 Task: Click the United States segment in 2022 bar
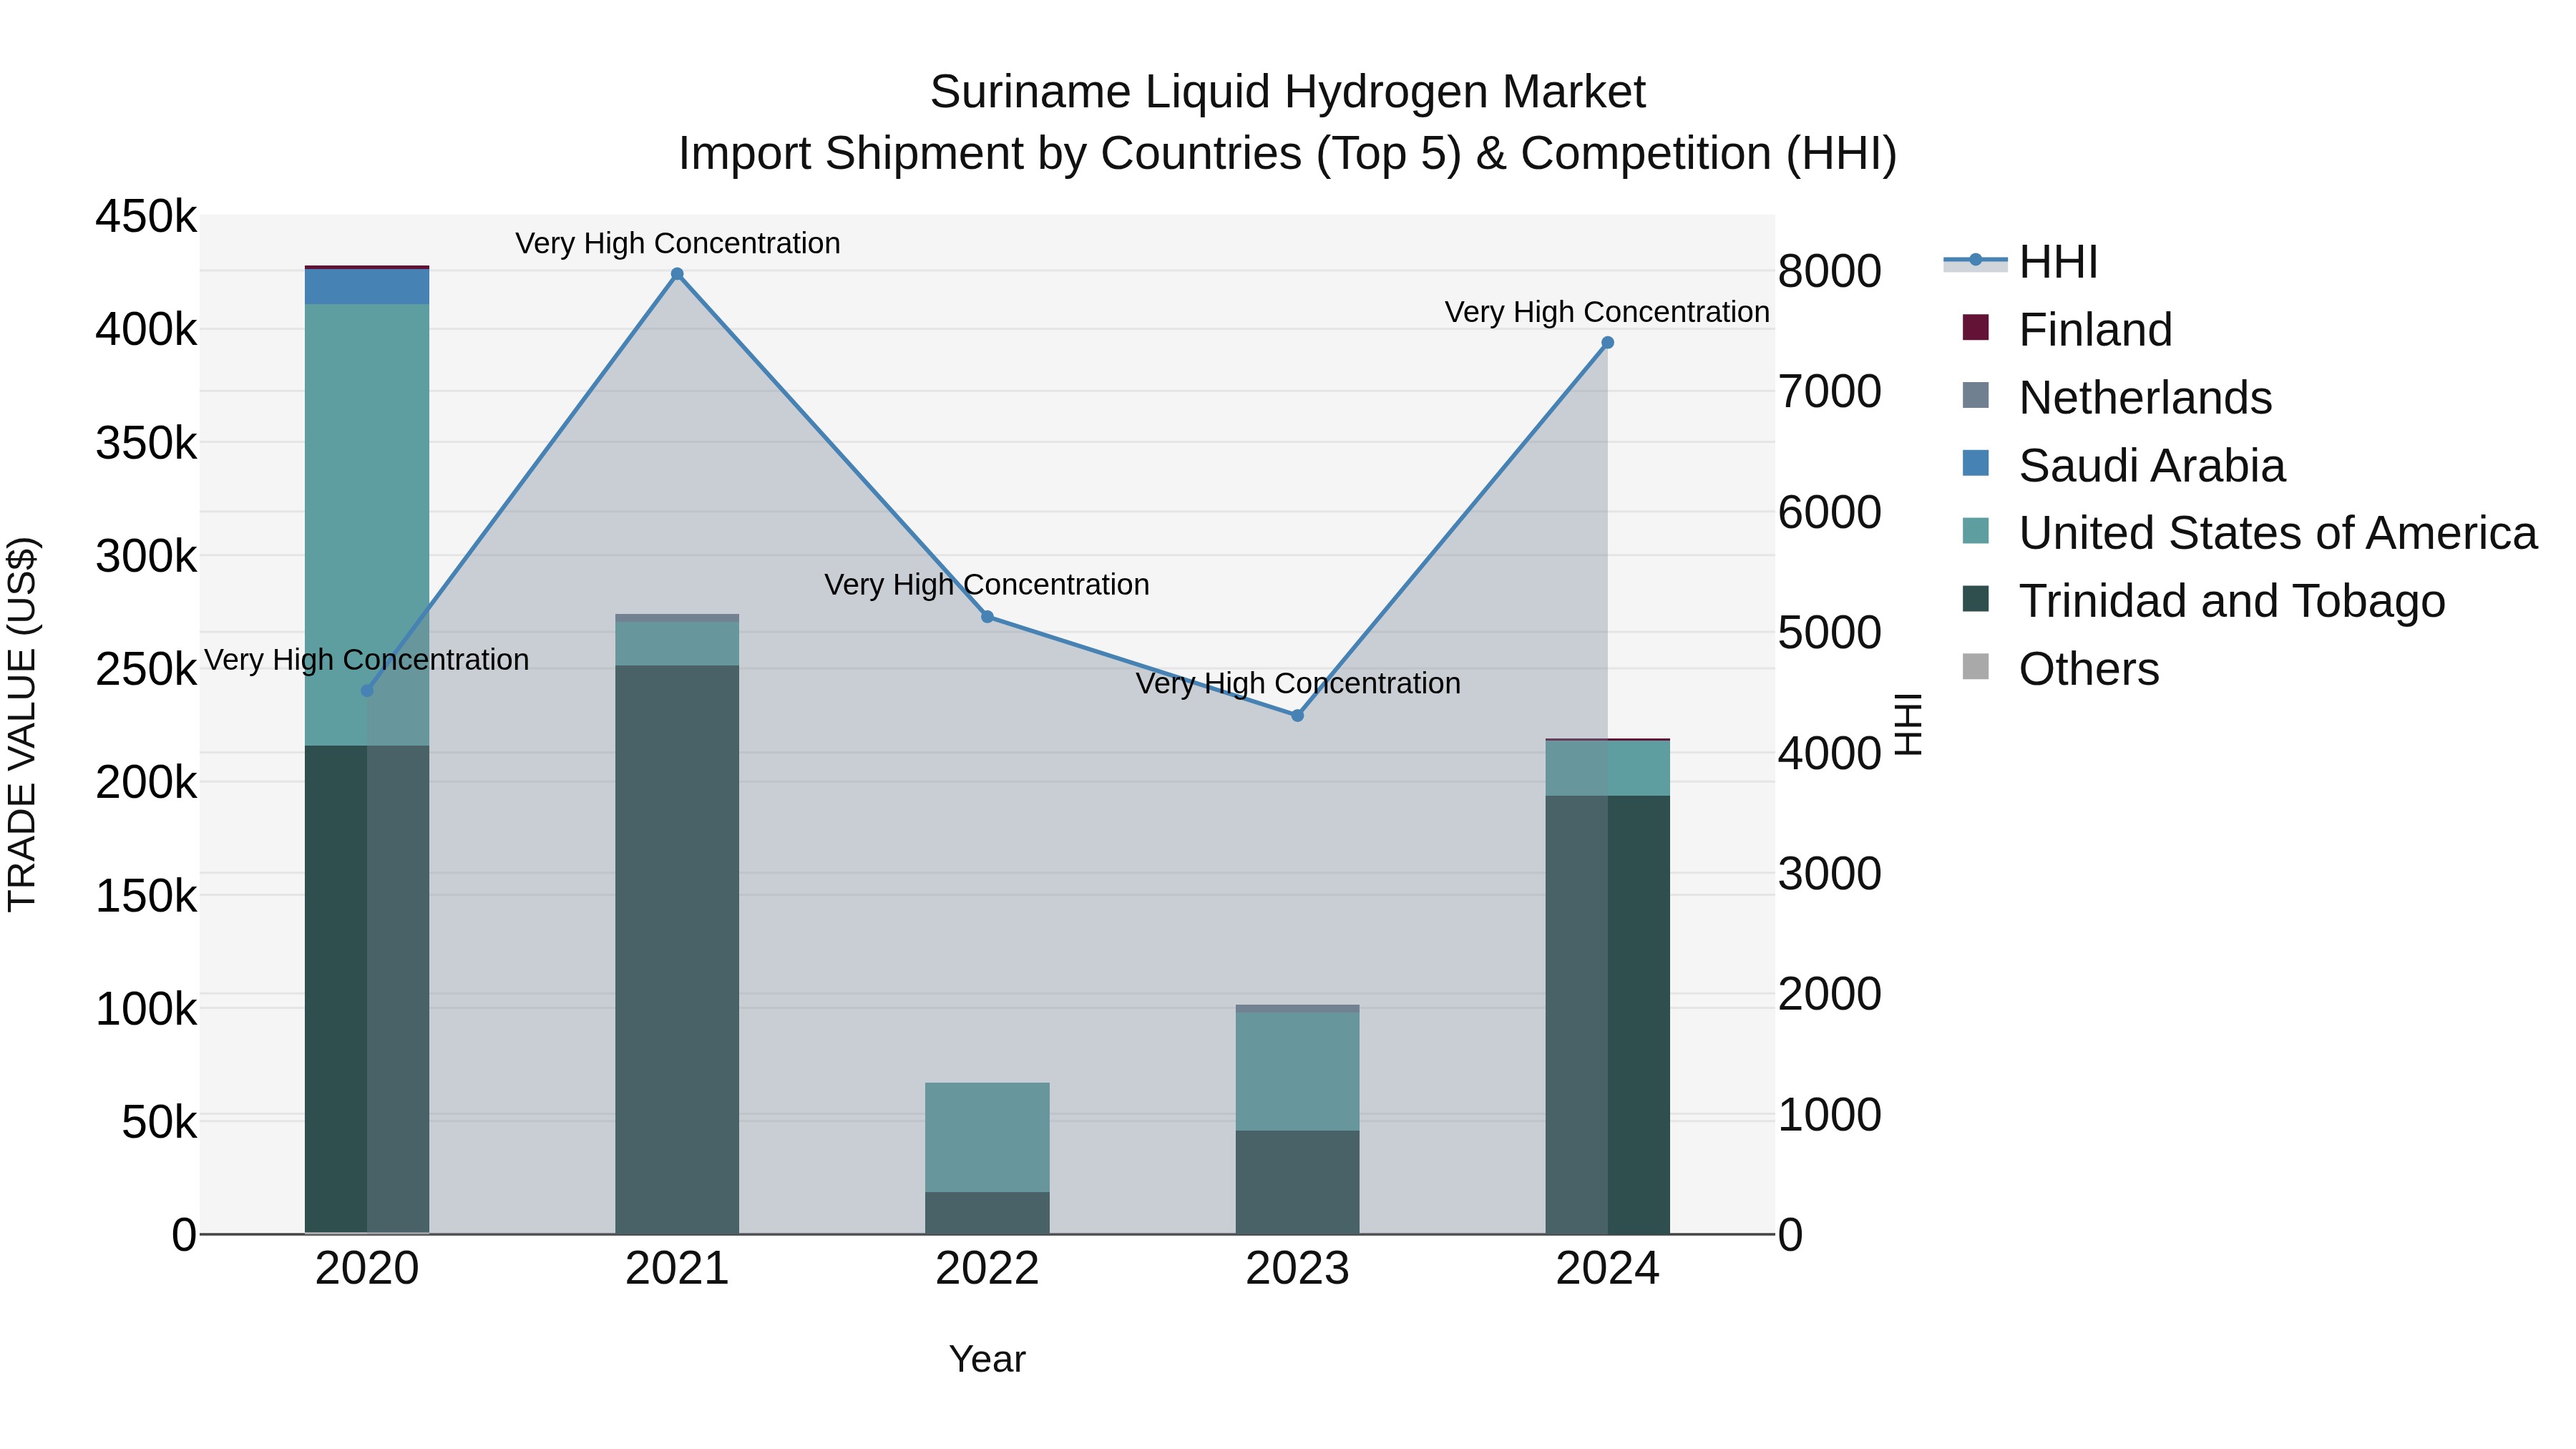(x=987, y=1138)
